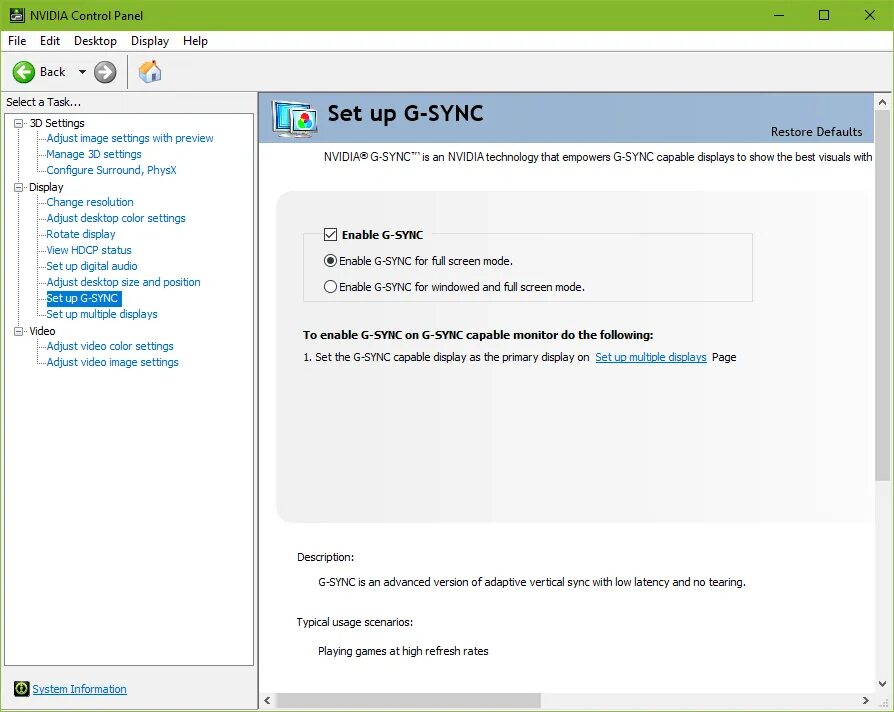Open the Edit menu

50,41
